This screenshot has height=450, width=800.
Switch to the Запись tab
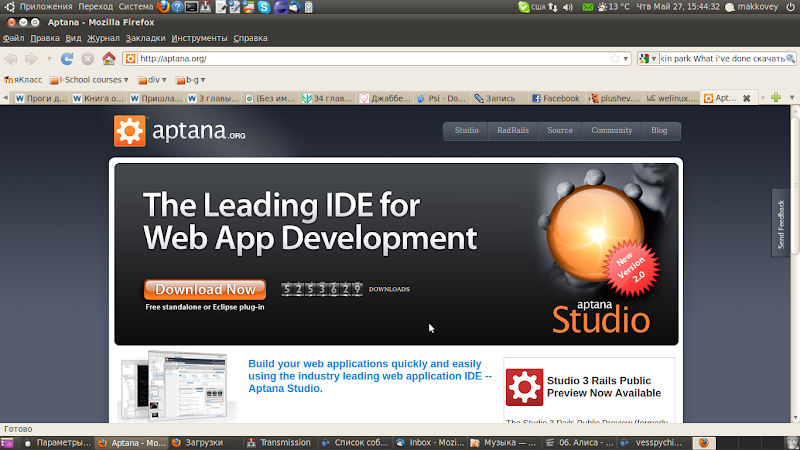[497, 98]
